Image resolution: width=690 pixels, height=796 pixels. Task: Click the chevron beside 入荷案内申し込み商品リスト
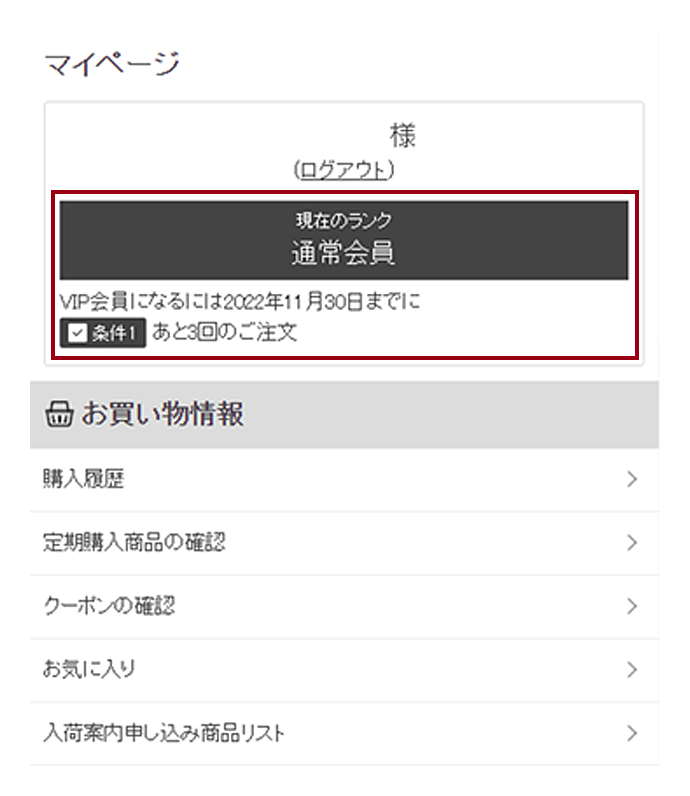coord(632,734)
